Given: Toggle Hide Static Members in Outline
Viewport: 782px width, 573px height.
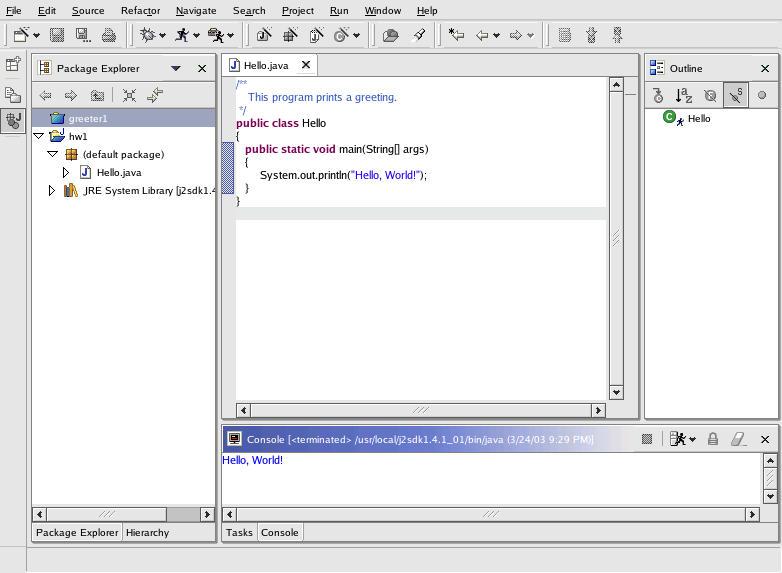Looking at the screenshot, I should point(735,96).
